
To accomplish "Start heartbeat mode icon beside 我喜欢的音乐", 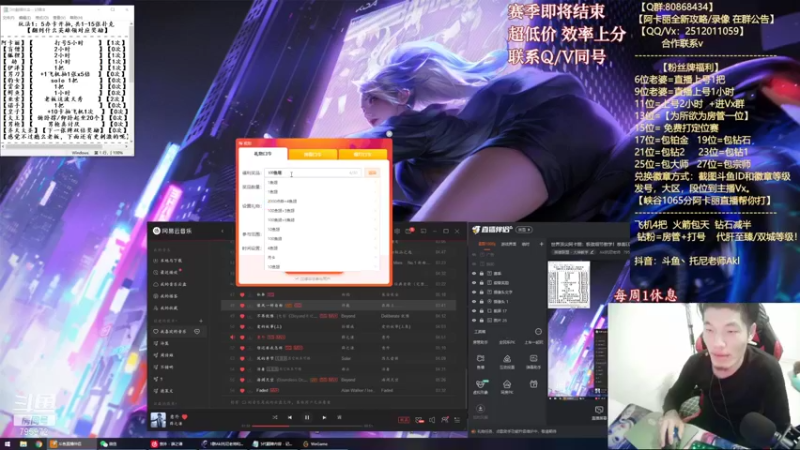I will click(197, 332).
